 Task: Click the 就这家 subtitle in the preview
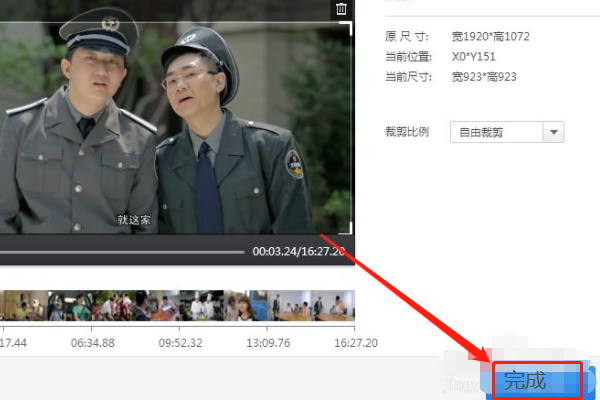pos(134,220)
